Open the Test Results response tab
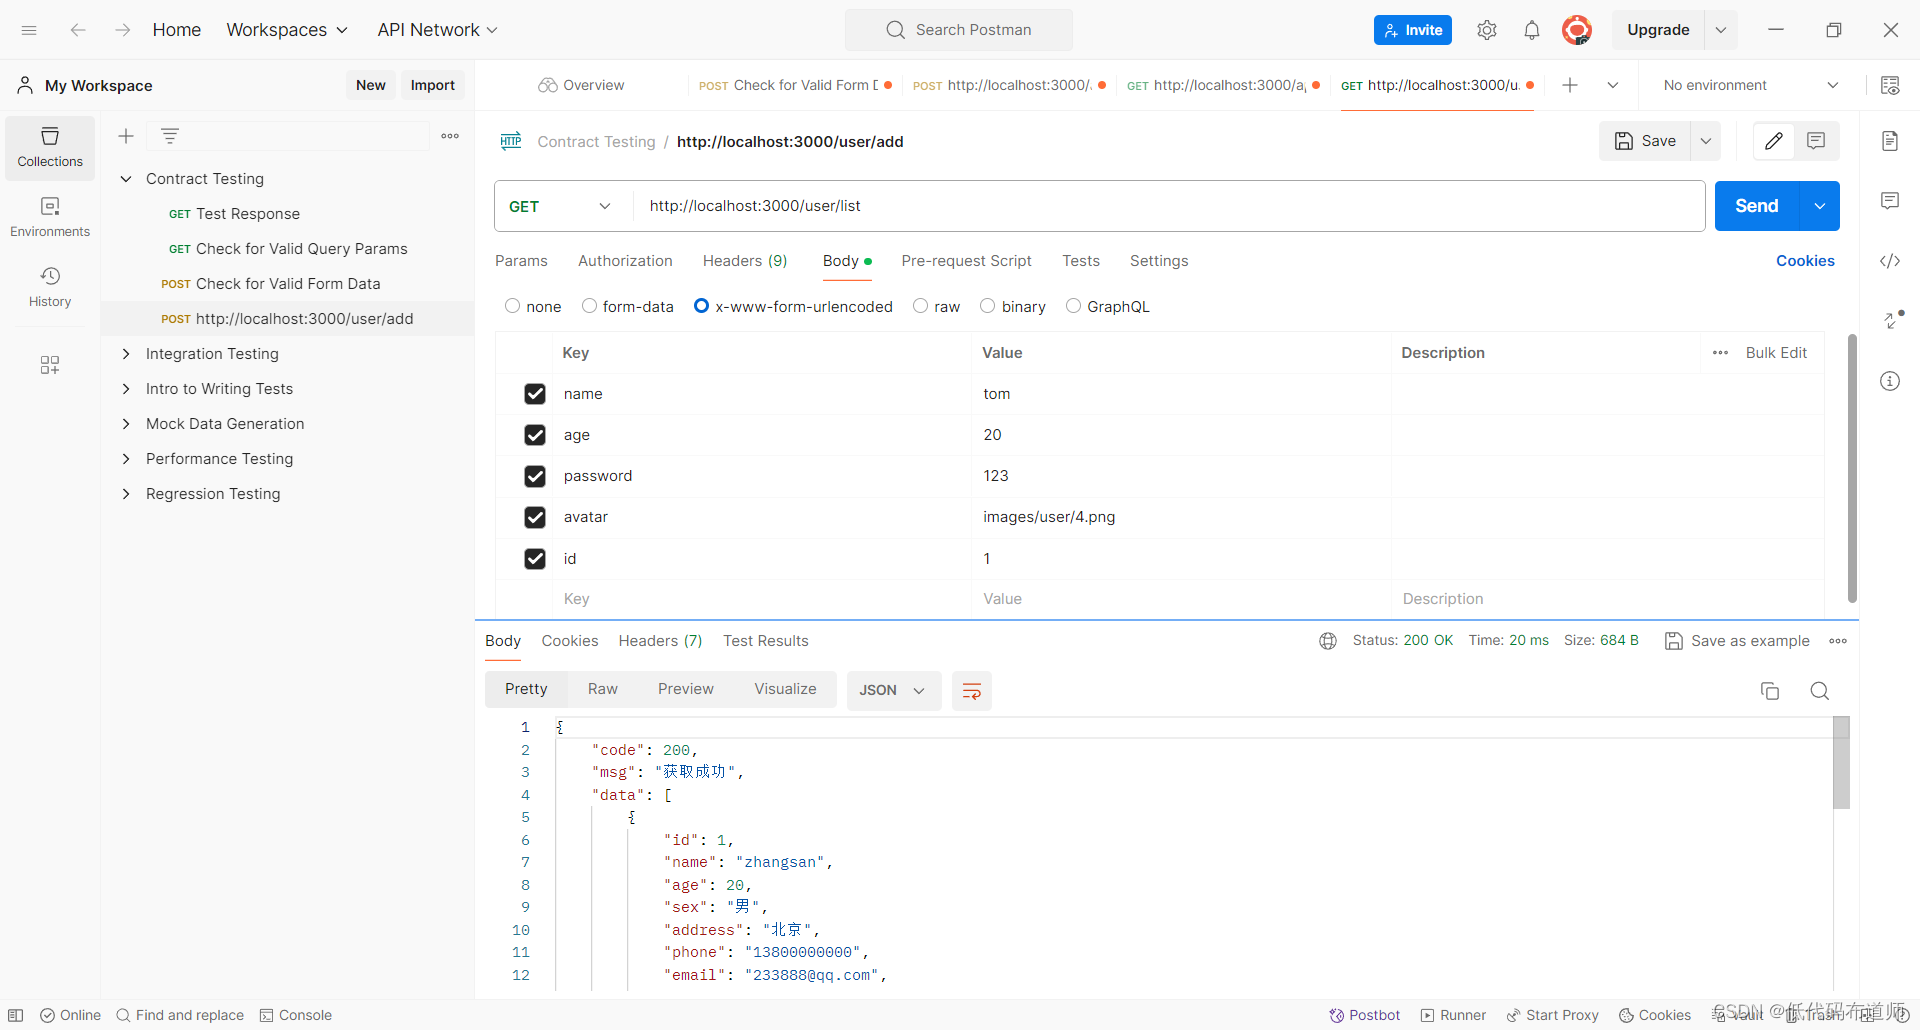 [x=766, y=641]
